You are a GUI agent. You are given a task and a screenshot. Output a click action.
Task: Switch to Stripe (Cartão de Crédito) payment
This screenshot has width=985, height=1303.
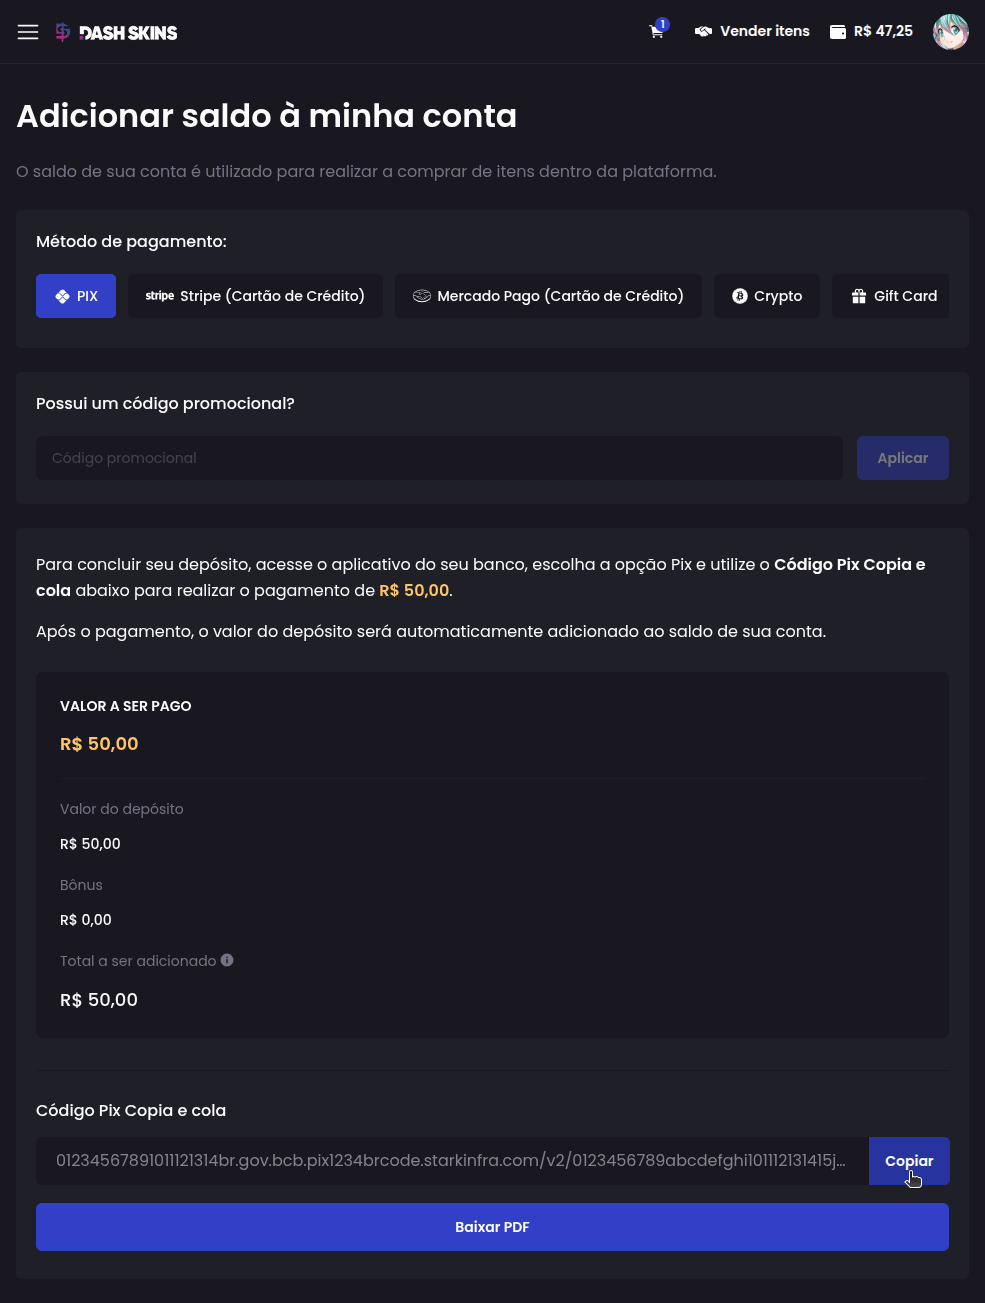coord(255,295)
